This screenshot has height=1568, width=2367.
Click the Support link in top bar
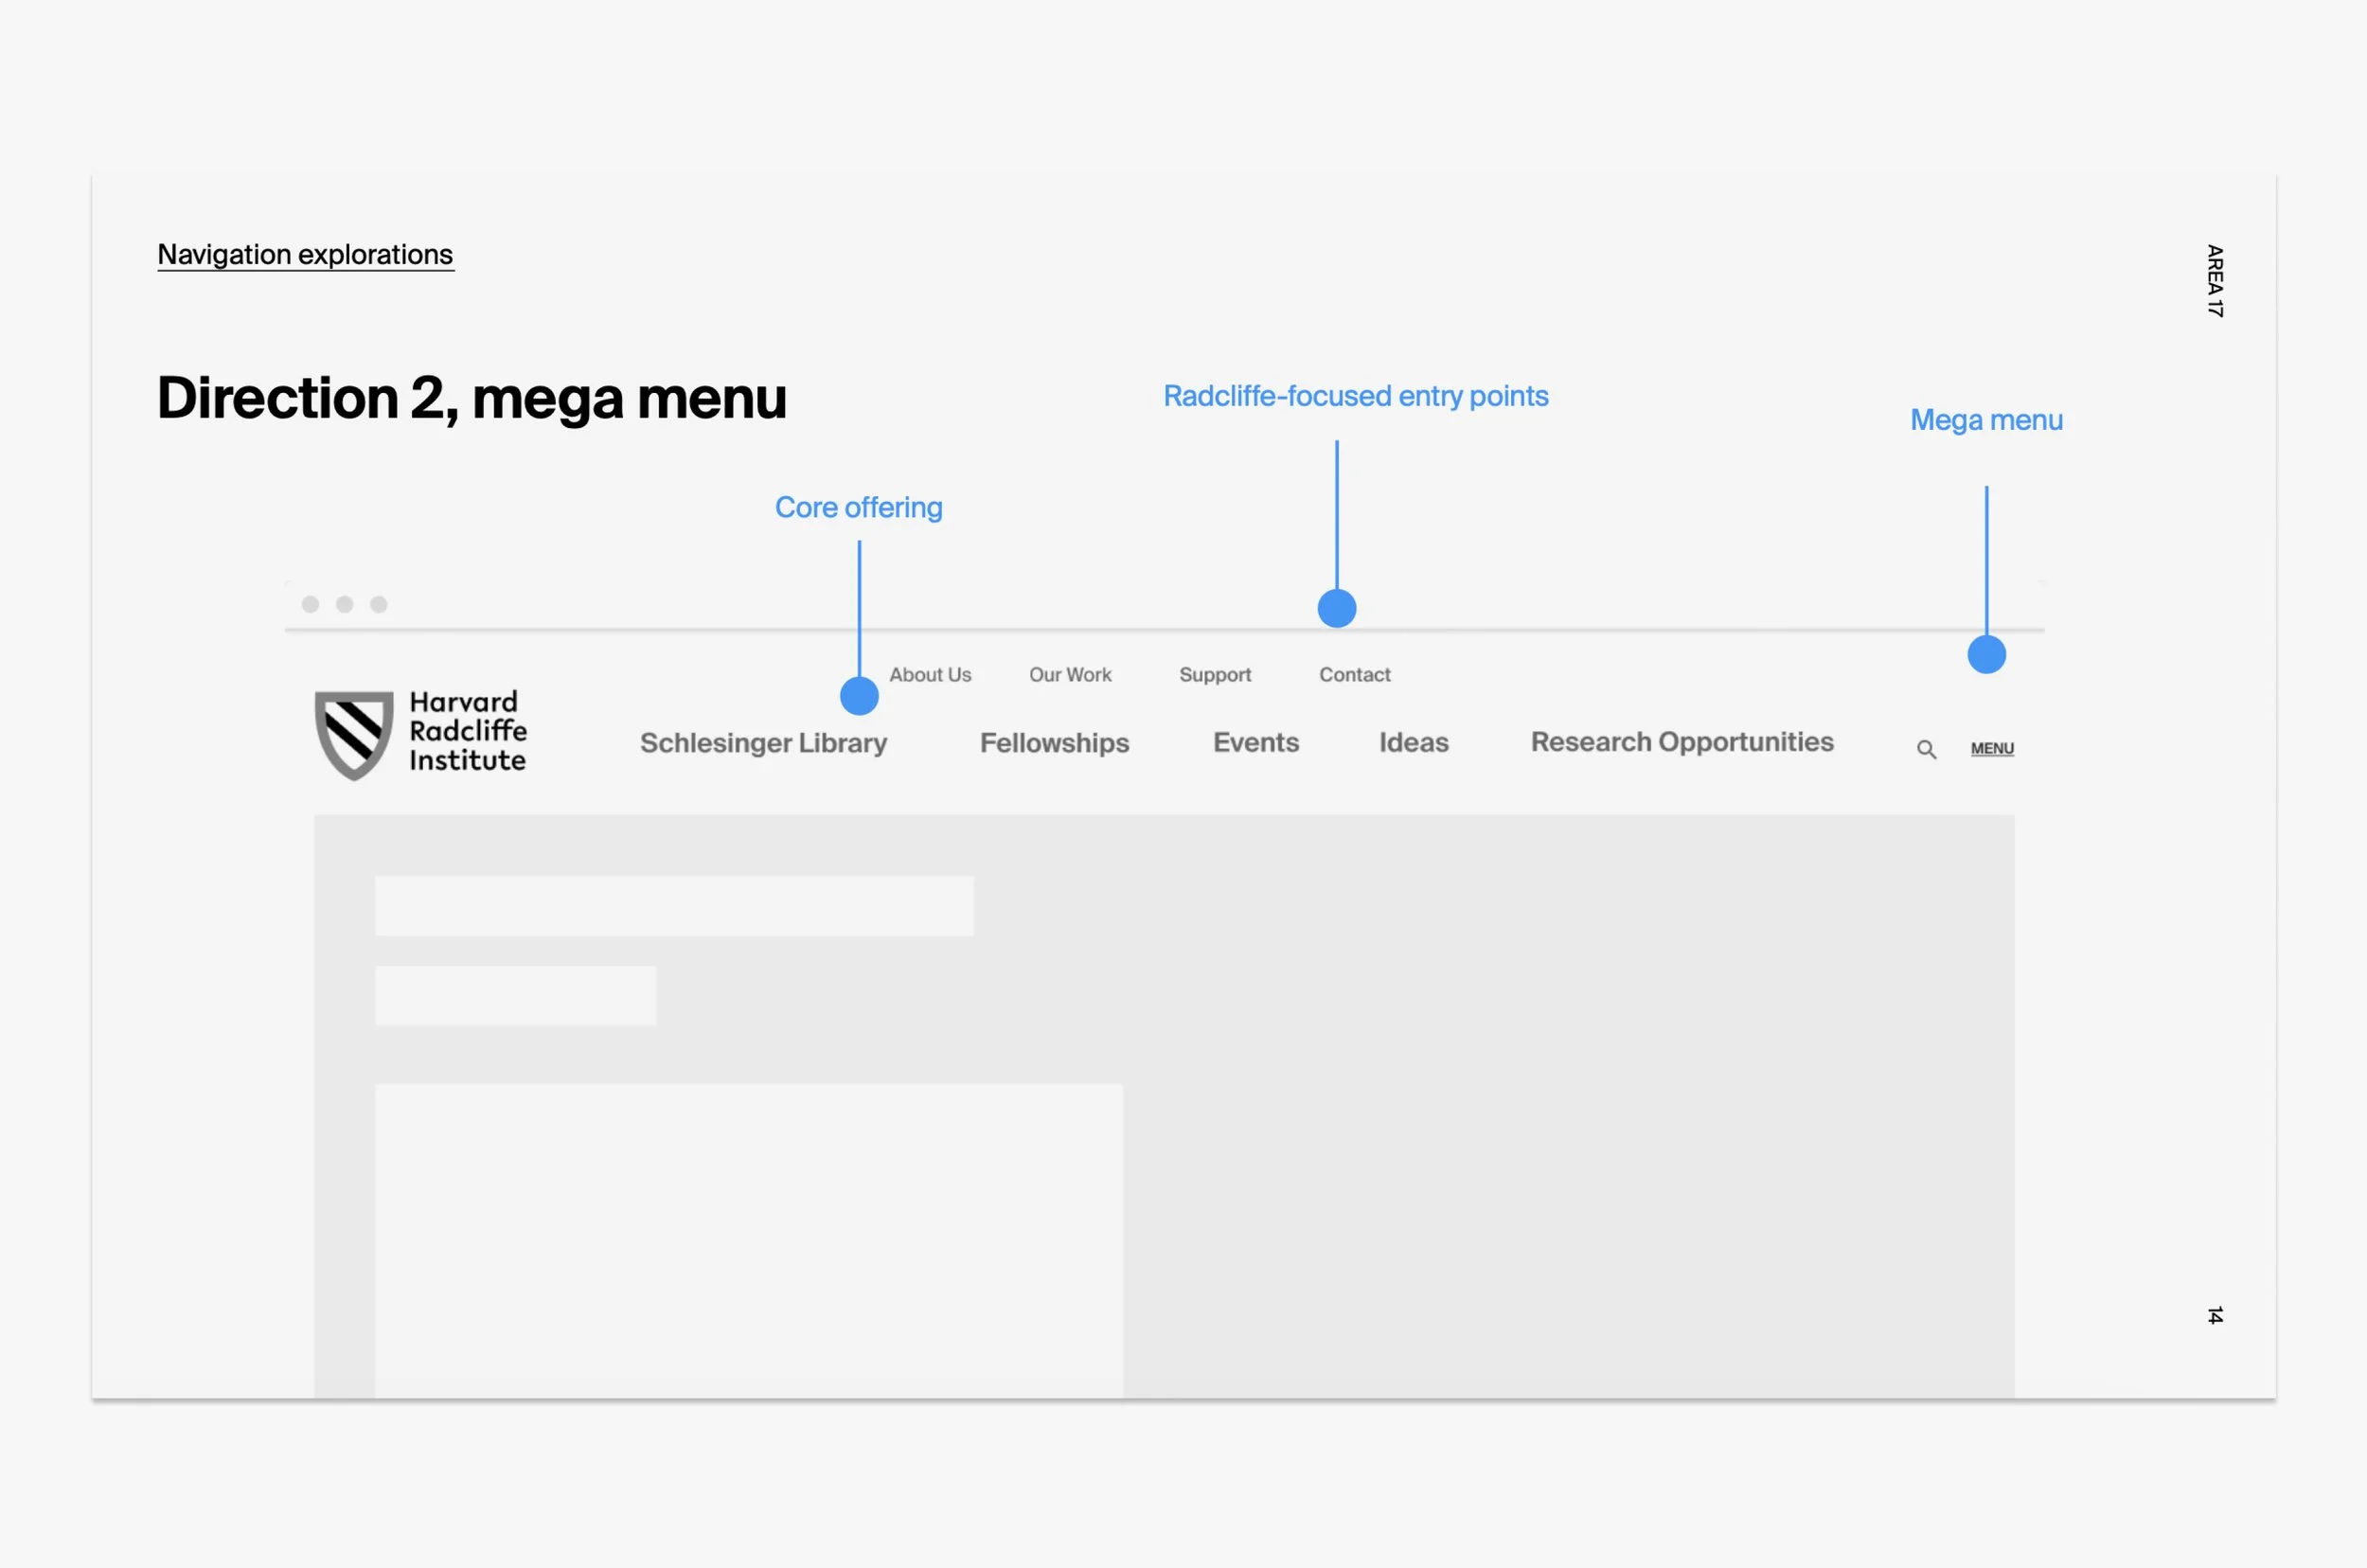point(1215,675)
